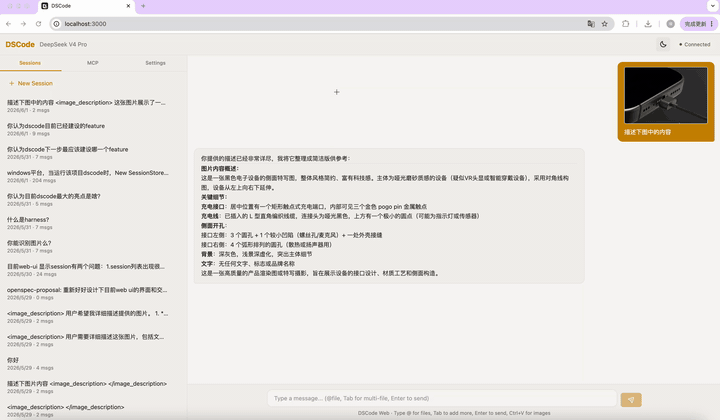The height and width of the screenshot is (420, 720).
Task: Click the 图片内容概述 heading in reply
Action: coord(219,168)
